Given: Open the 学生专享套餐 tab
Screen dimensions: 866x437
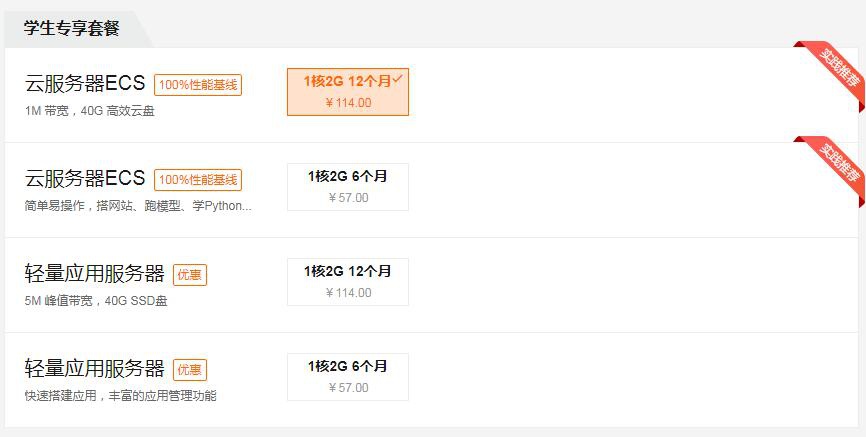Looking at the screenshot, I should (x=72, y=28).
